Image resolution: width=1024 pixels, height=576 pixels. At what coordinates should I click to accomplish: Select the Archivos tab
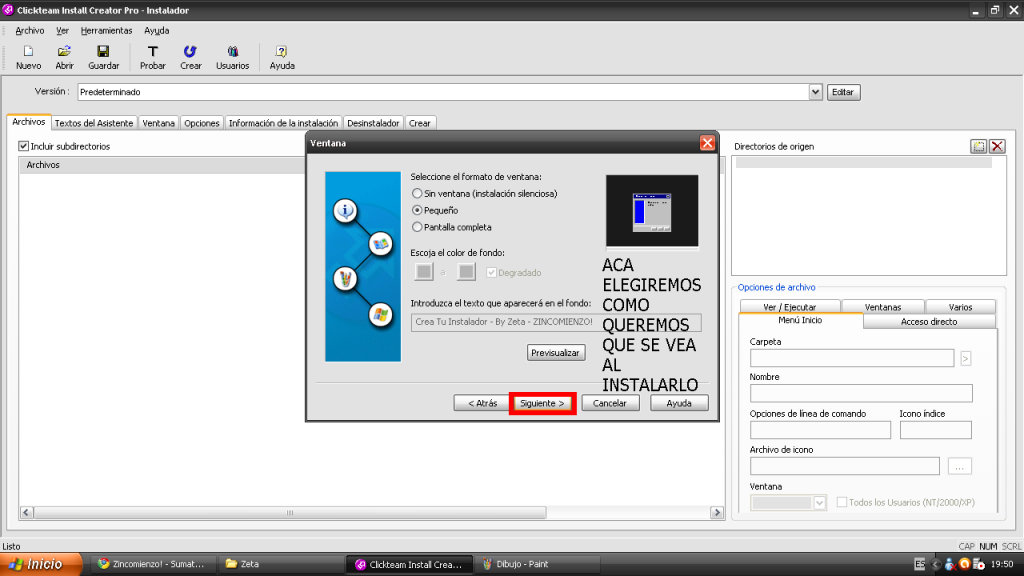click(x=29, y=122)
